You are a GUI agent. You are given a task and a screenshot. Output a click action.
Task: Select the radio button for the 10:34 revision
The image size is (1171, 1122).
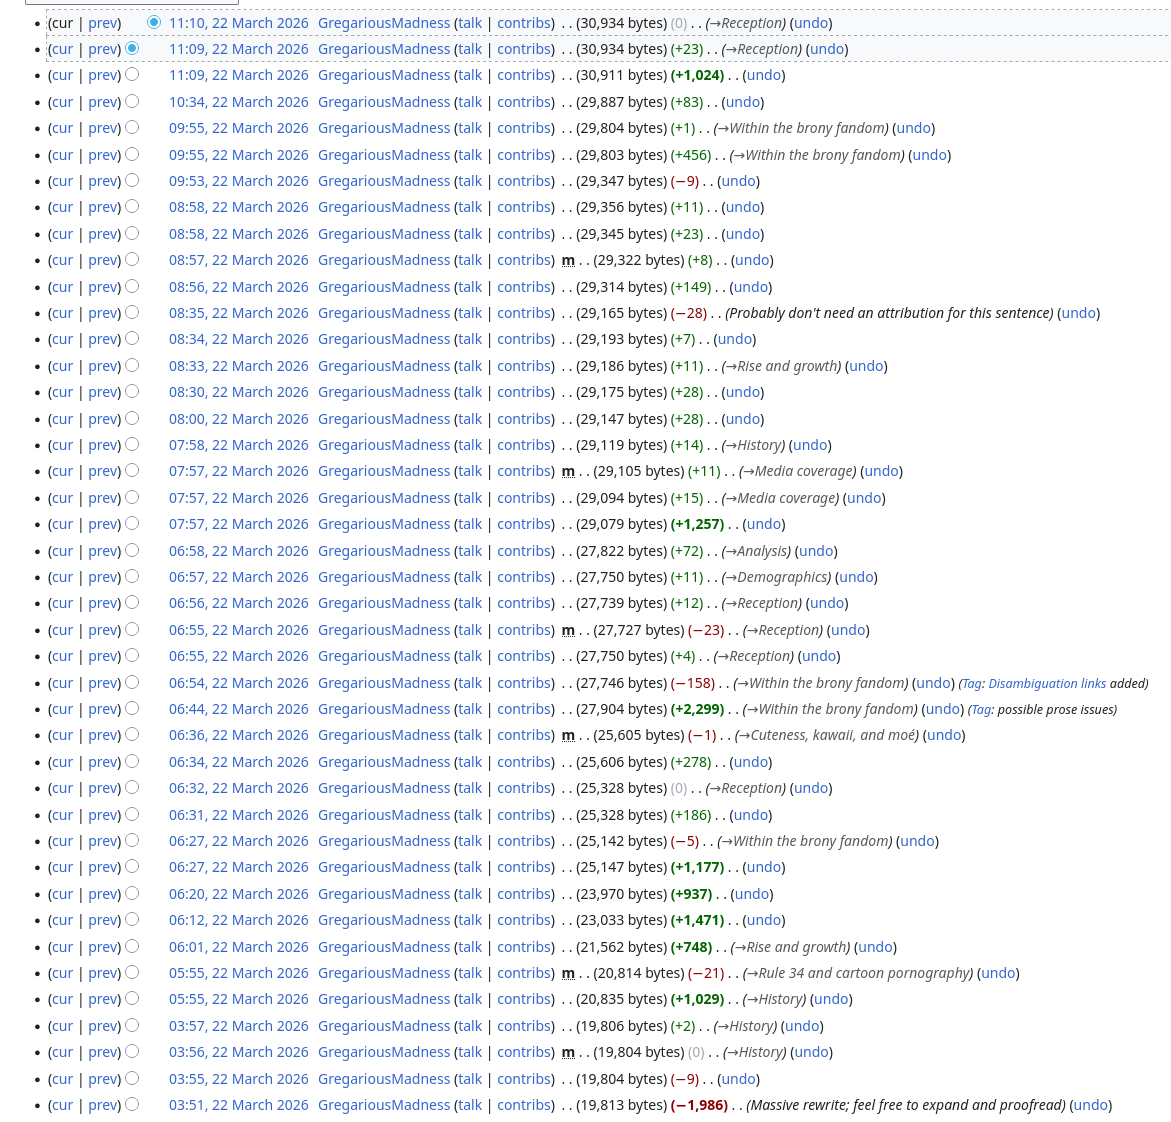pos(132,102)
